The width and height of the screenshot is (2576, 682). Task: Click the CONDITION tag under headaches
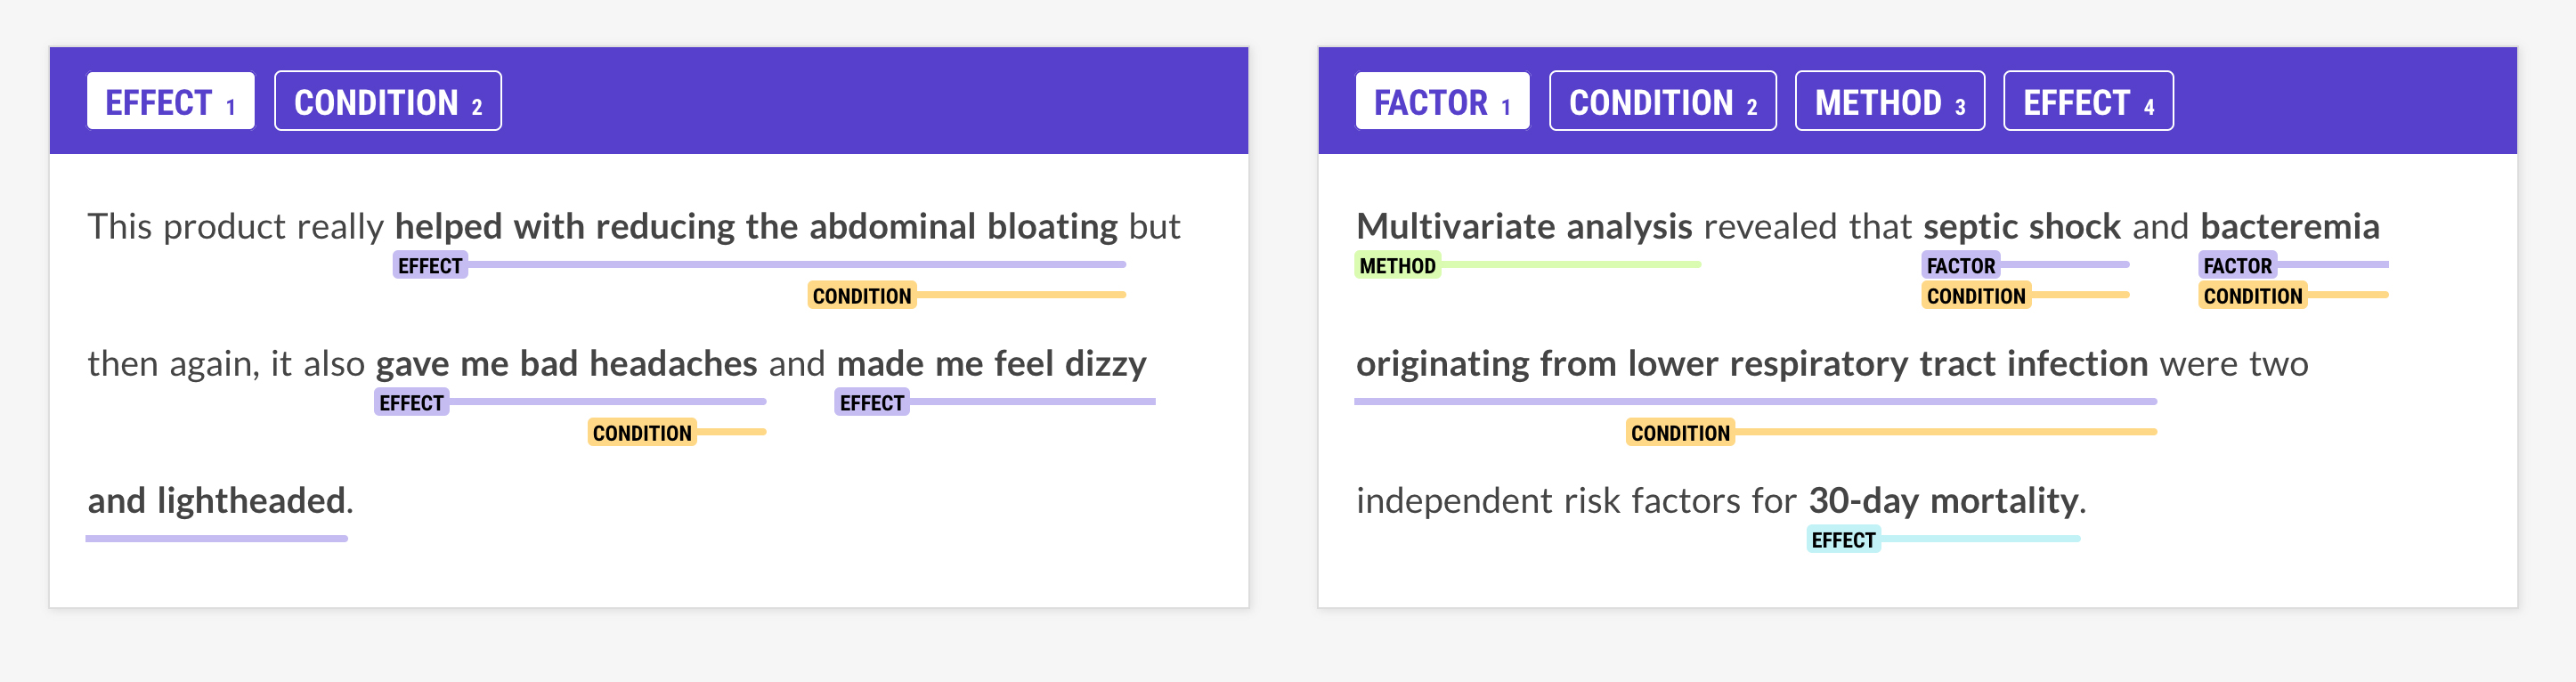coord(641,433)
